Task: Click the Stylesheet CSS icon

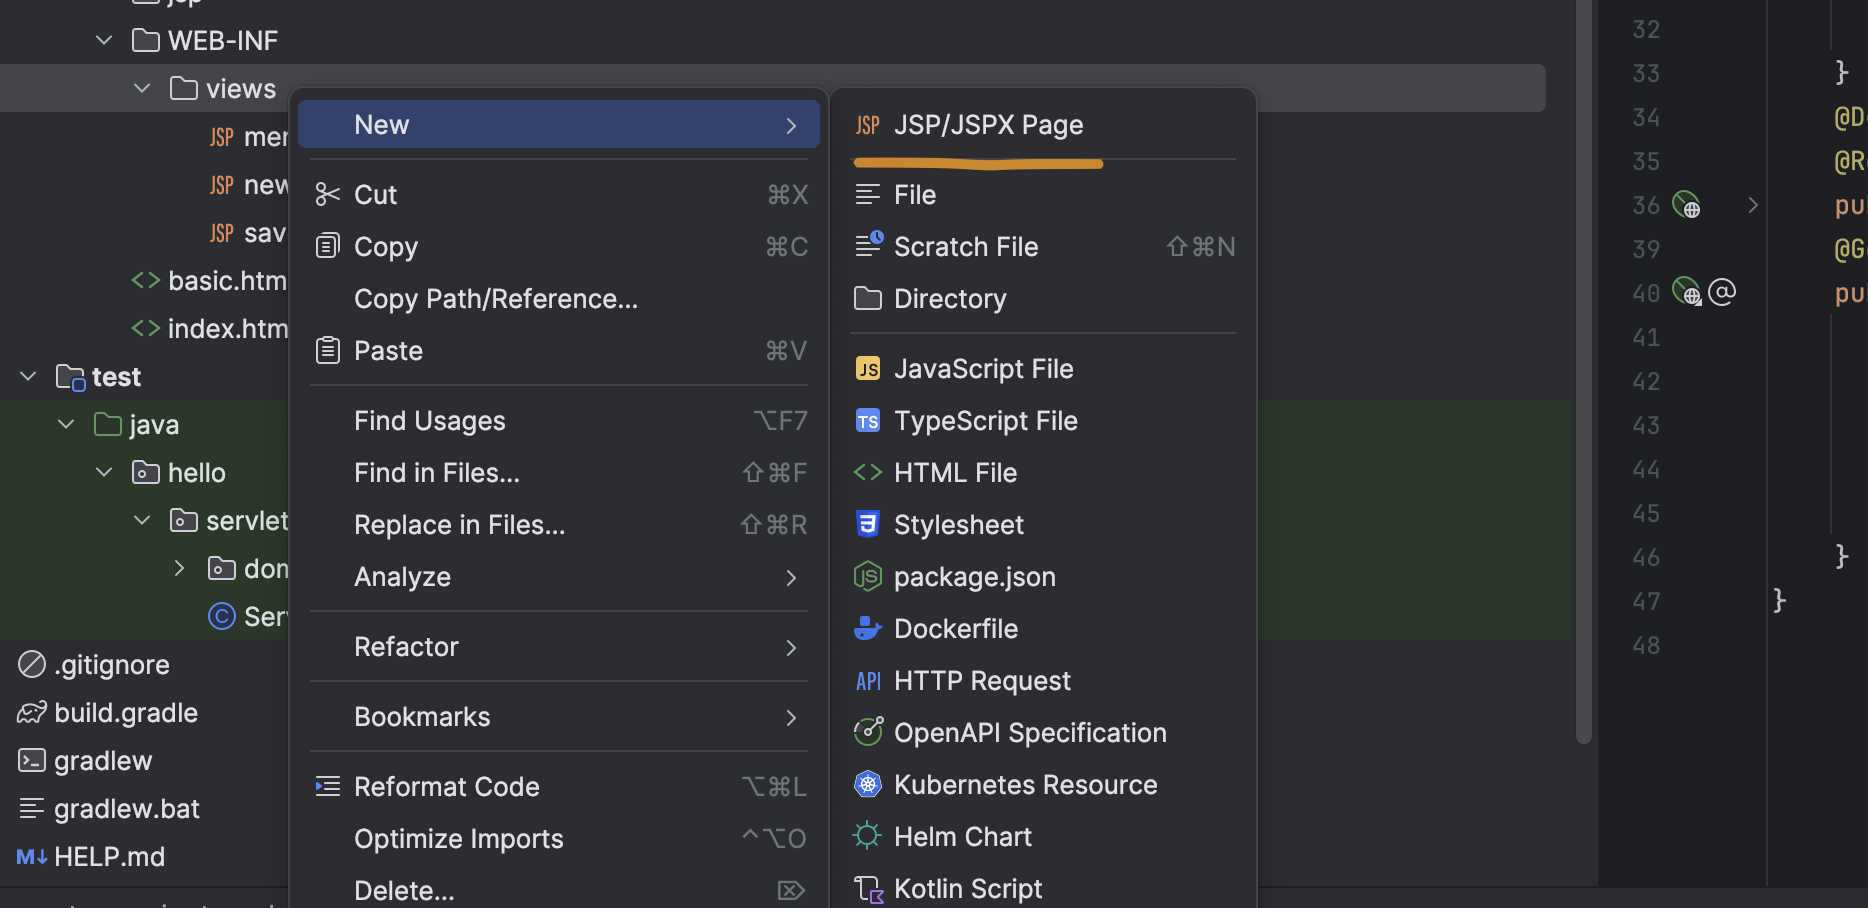Action: (x=868, y=525)
